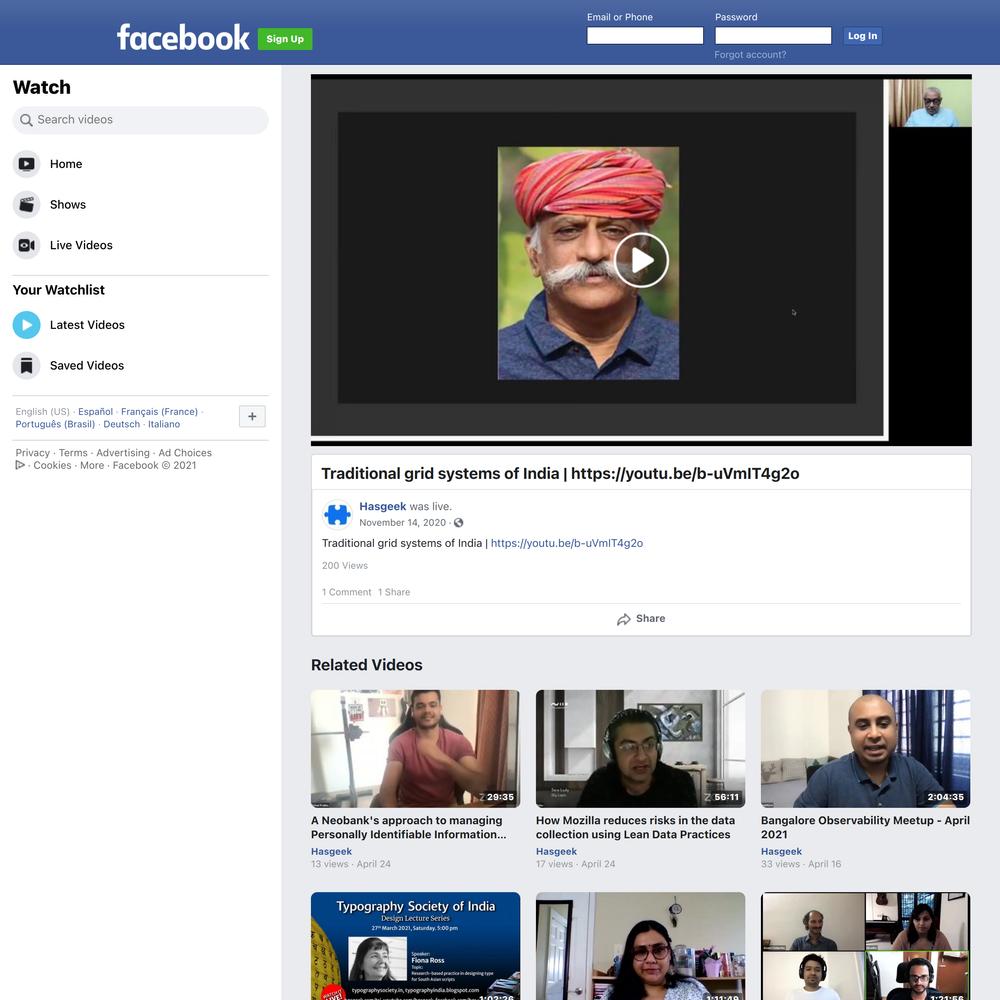
Task: Click the Search videos field
Action: pos(140,120)
